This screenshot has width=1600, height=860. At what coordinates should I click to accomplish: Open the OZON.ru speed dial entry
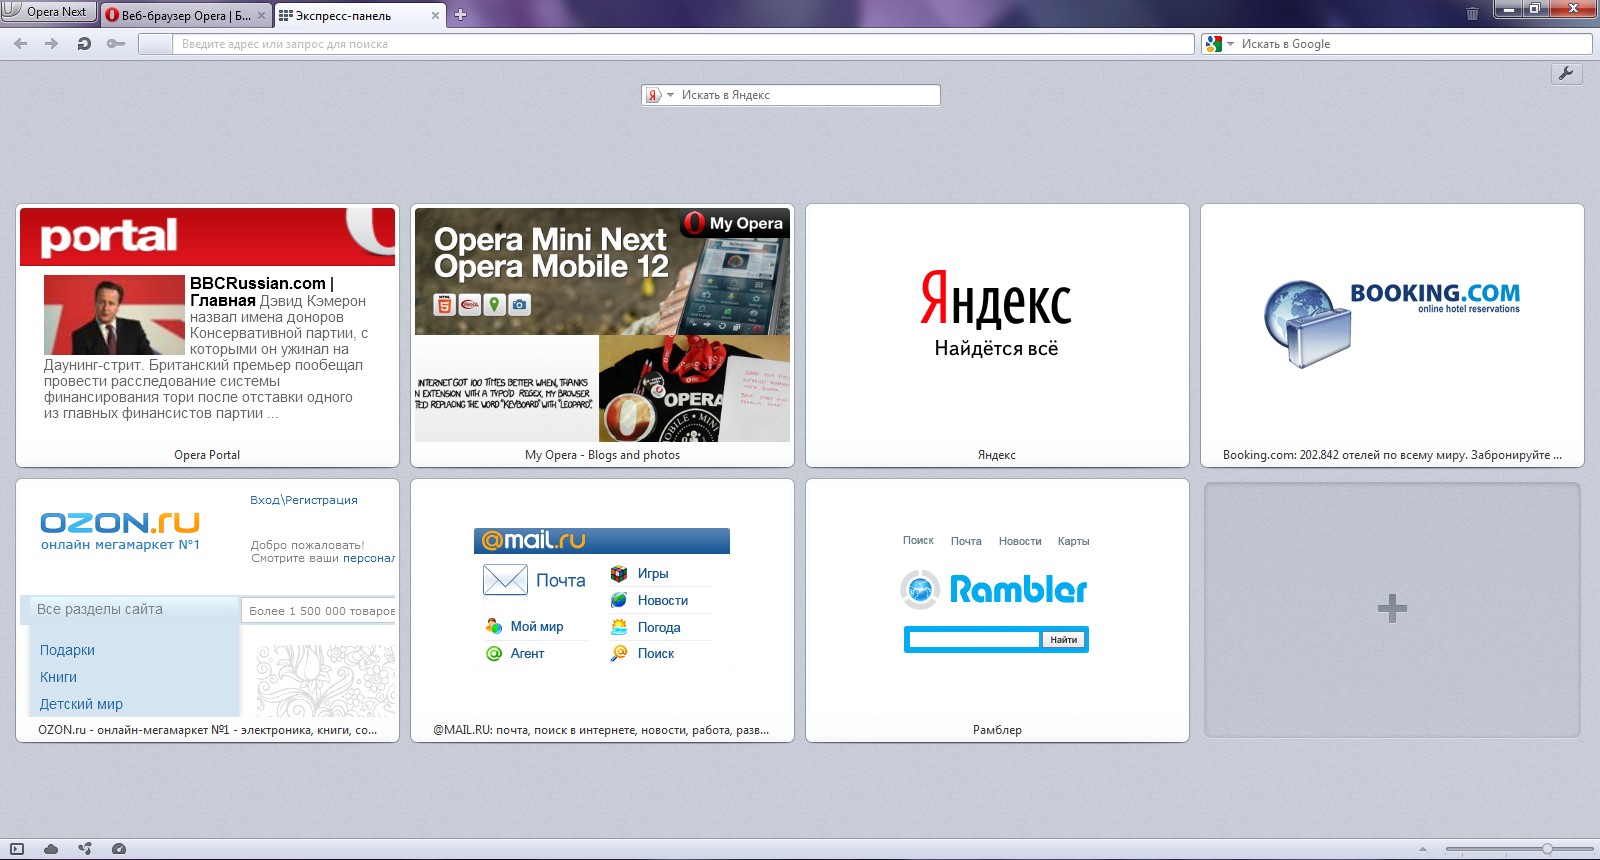tap(207, 610)
